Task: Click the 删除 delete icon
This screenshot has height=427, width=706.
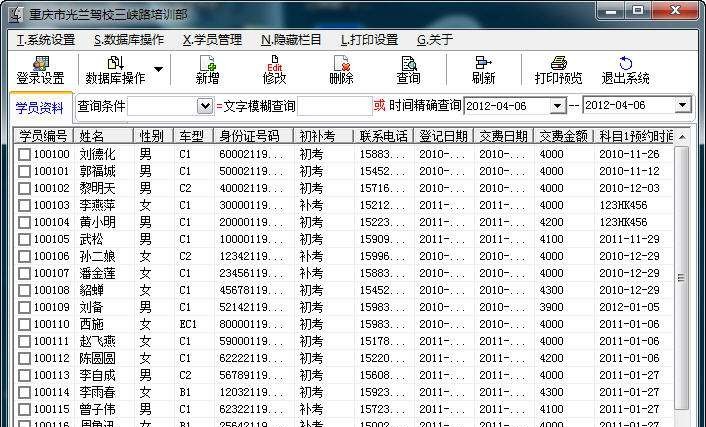Action: [x=341, y=70]
